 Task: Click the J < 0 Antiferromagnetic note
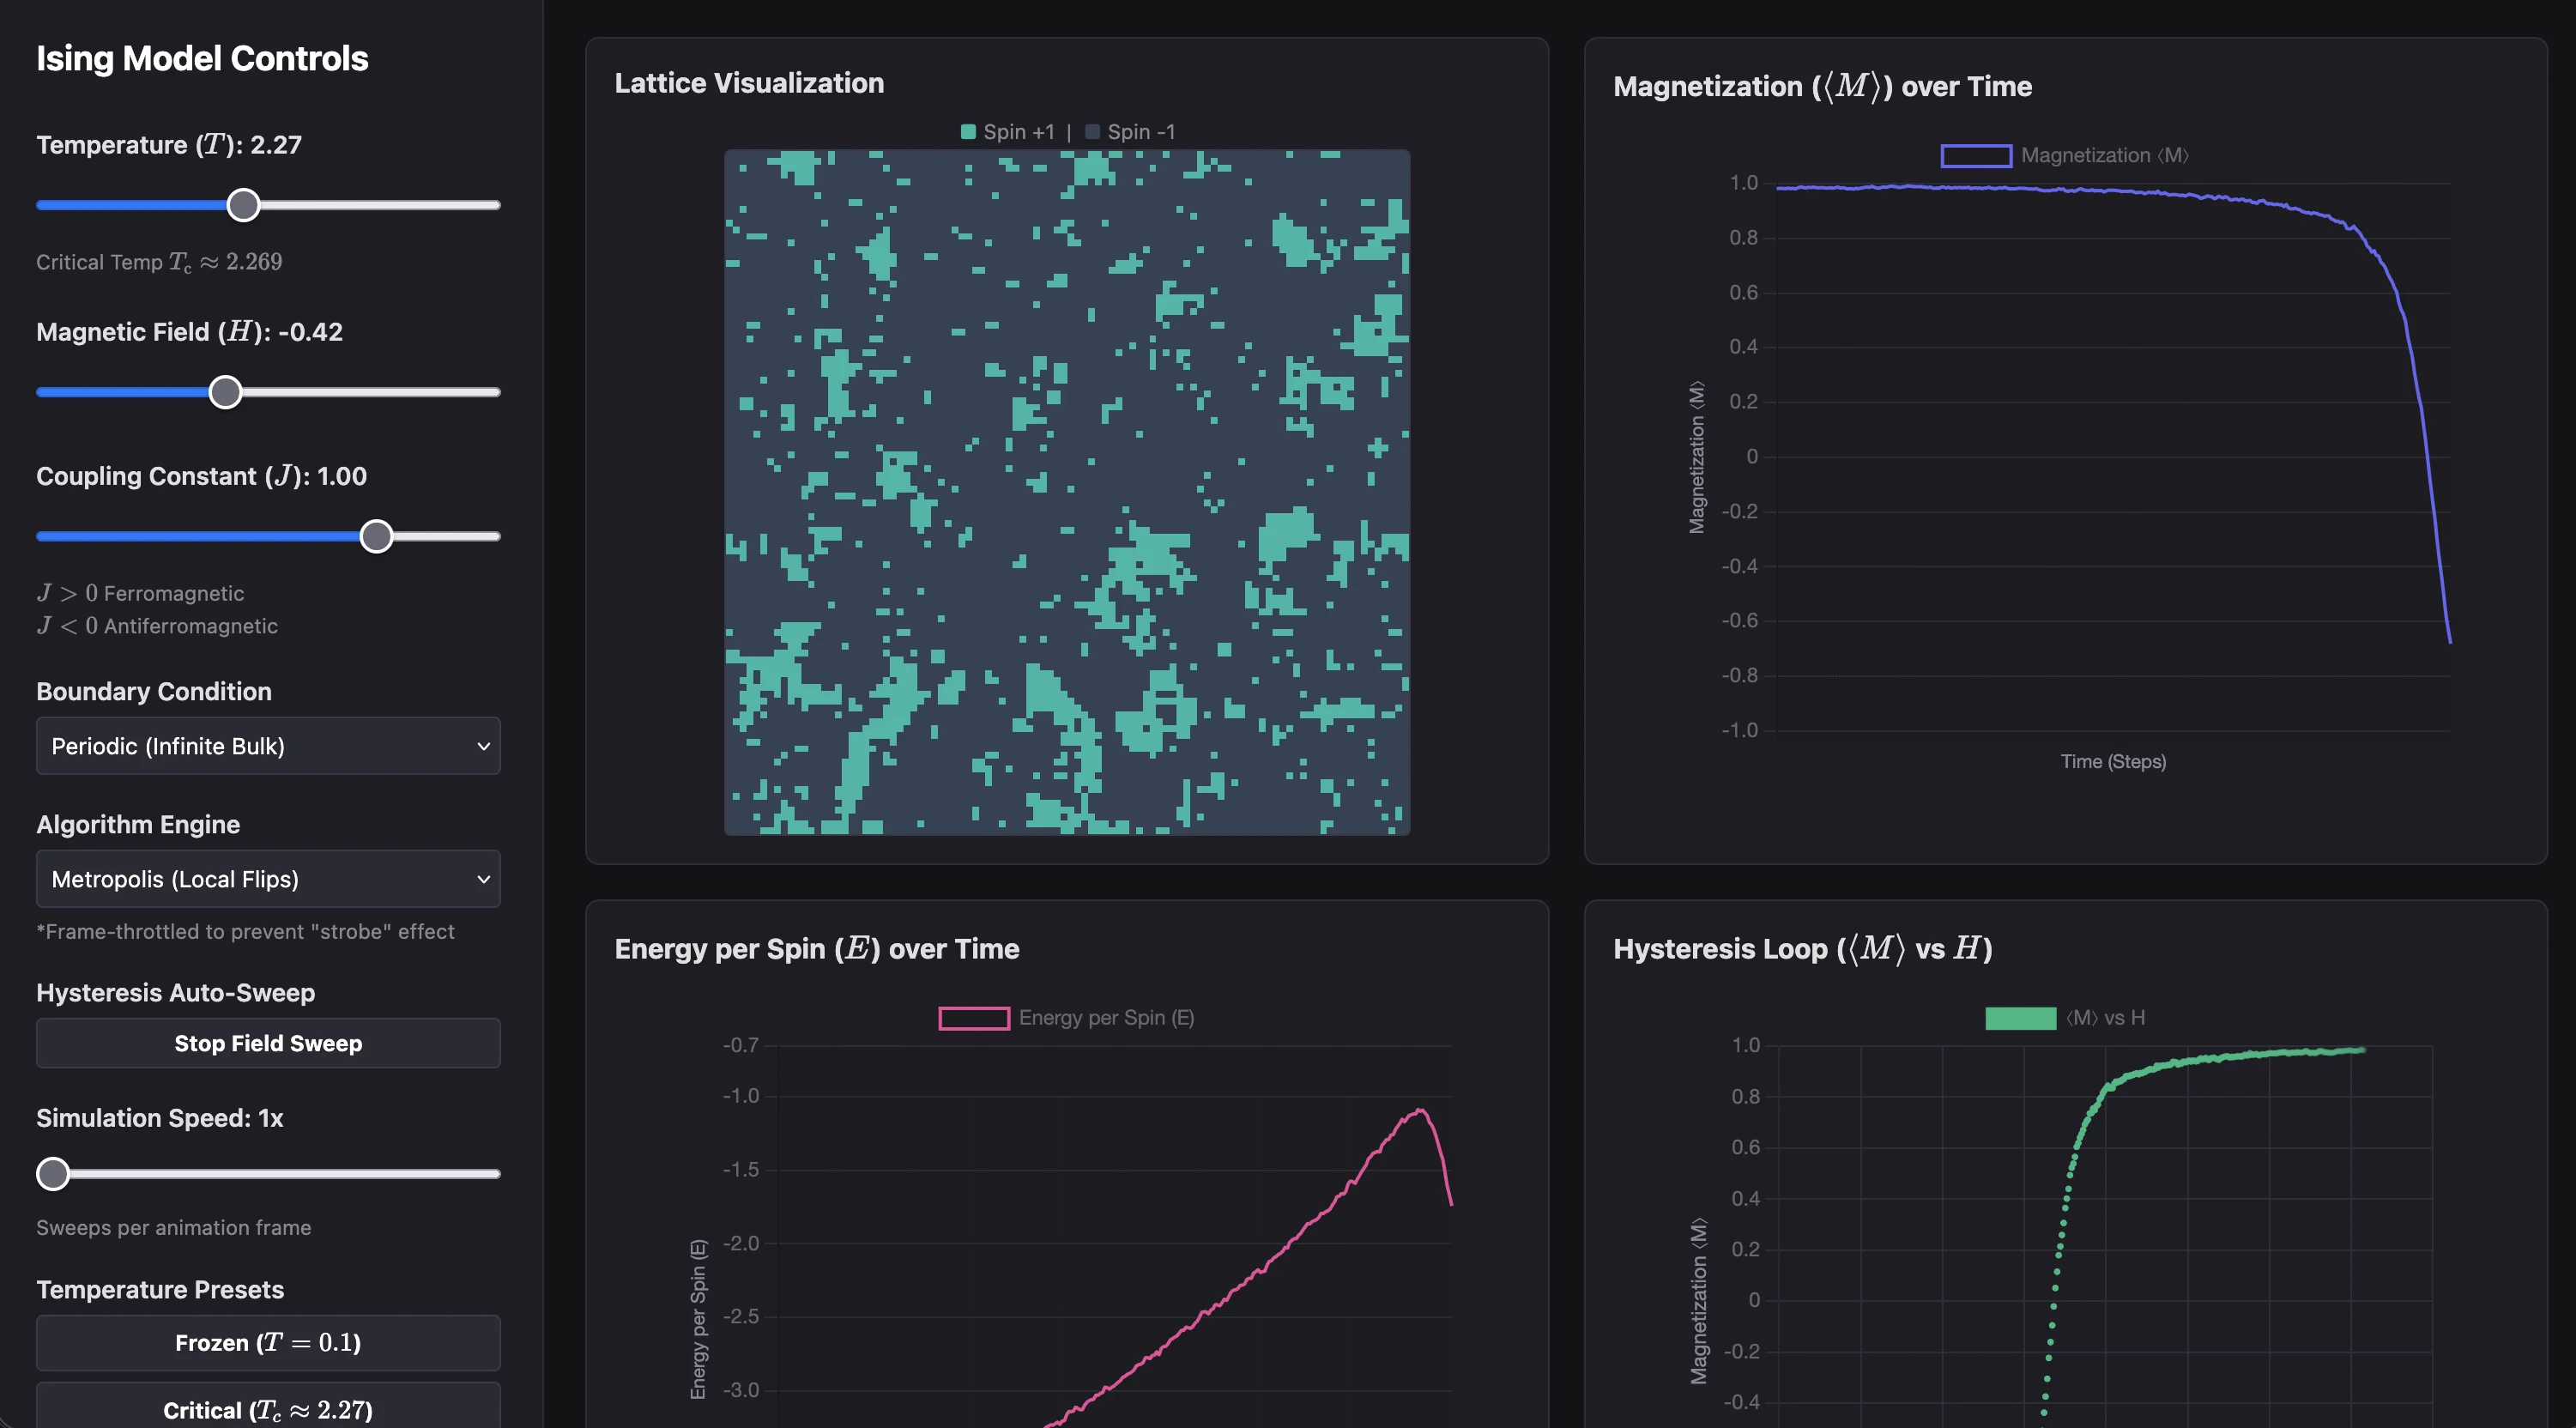[157, 626]
